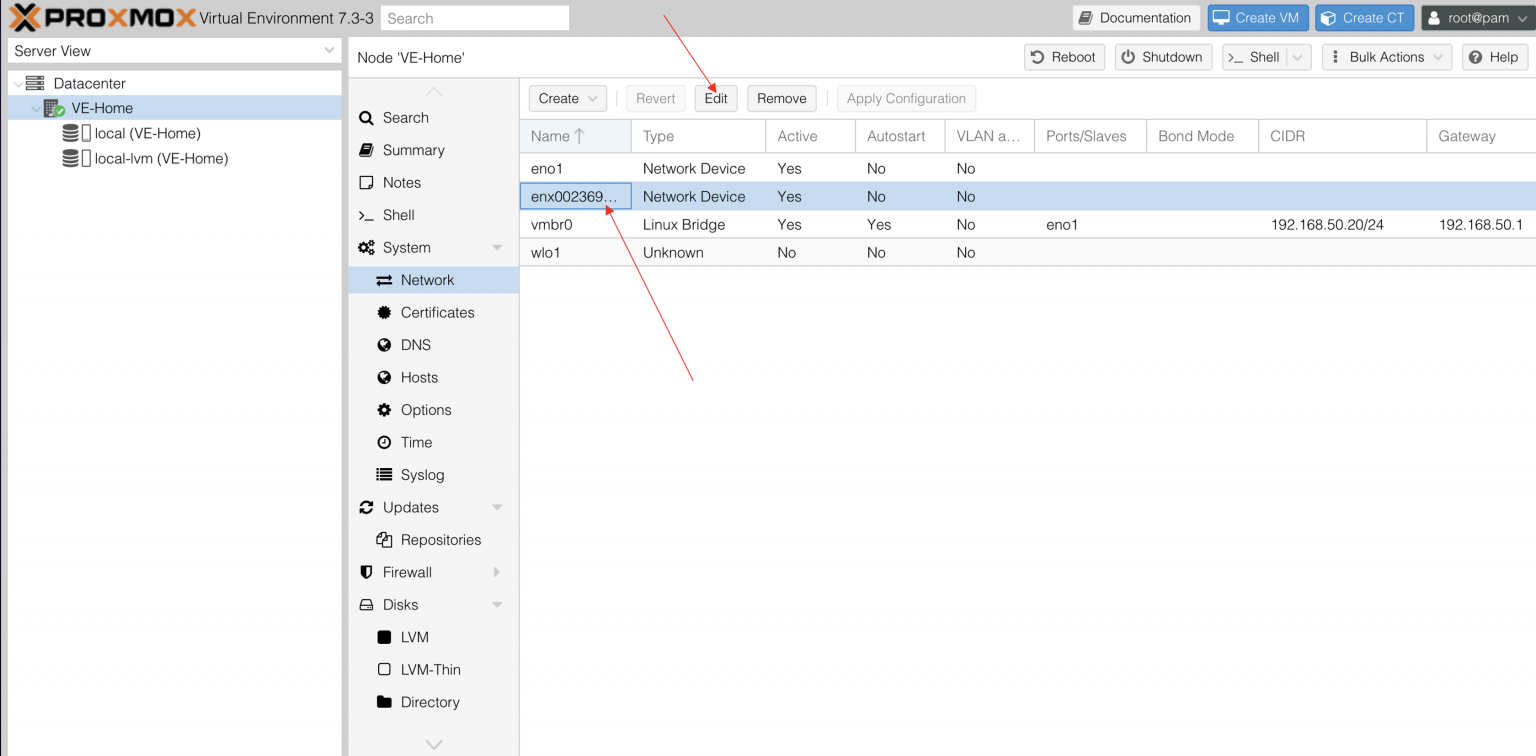
Task: Select Certificates in the System sidebar
Action: tap(437, 312)
